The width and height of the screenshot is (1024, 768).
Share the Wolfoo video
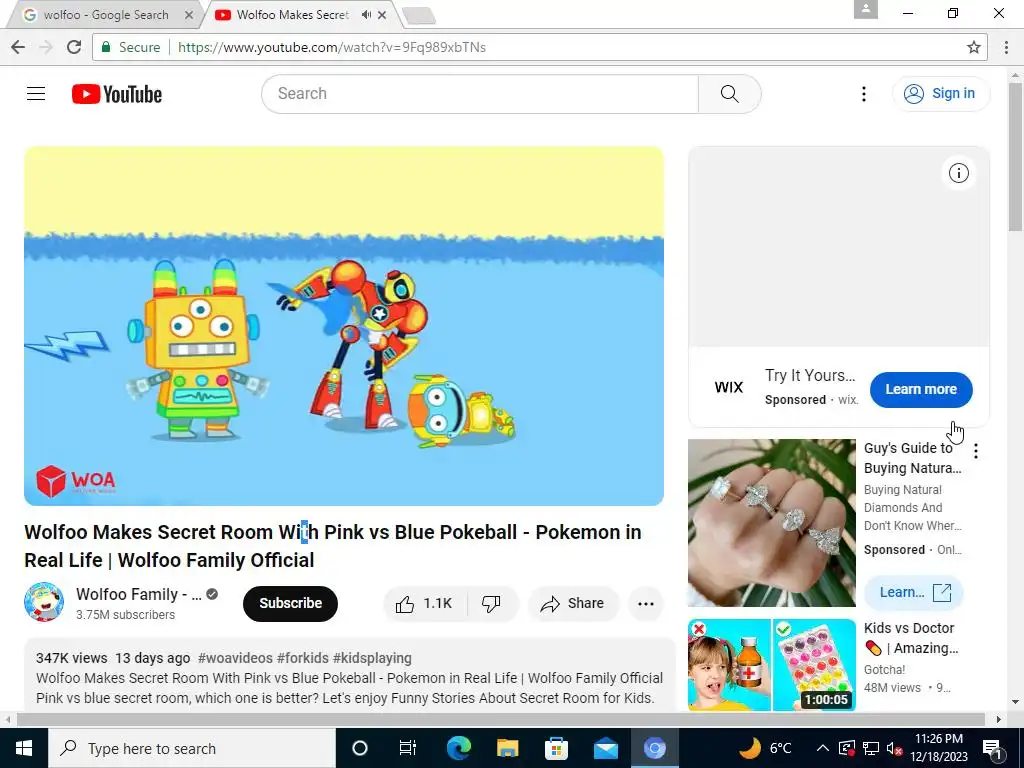[x=573, y=603]
